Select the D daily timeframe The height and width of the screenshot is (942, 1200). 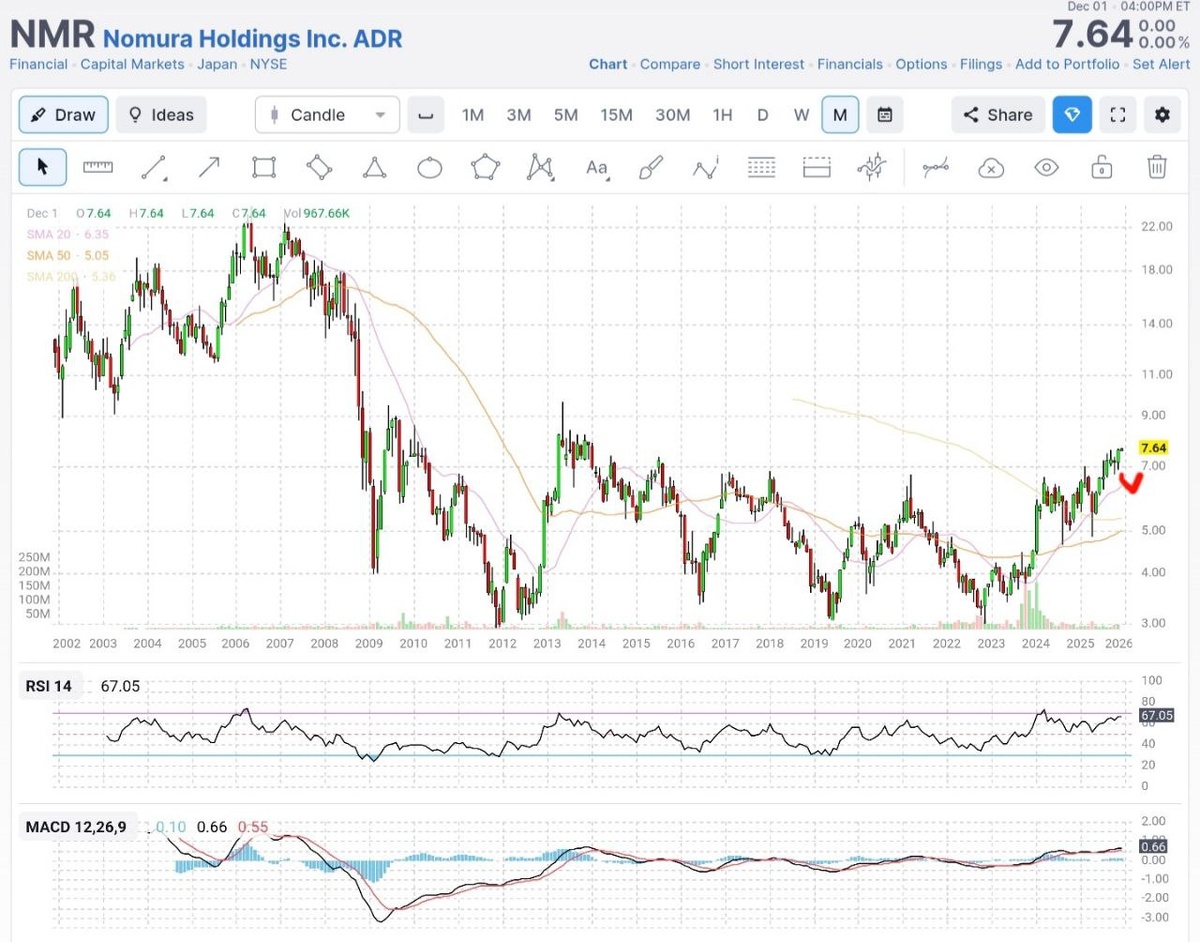tap(762, 115)
